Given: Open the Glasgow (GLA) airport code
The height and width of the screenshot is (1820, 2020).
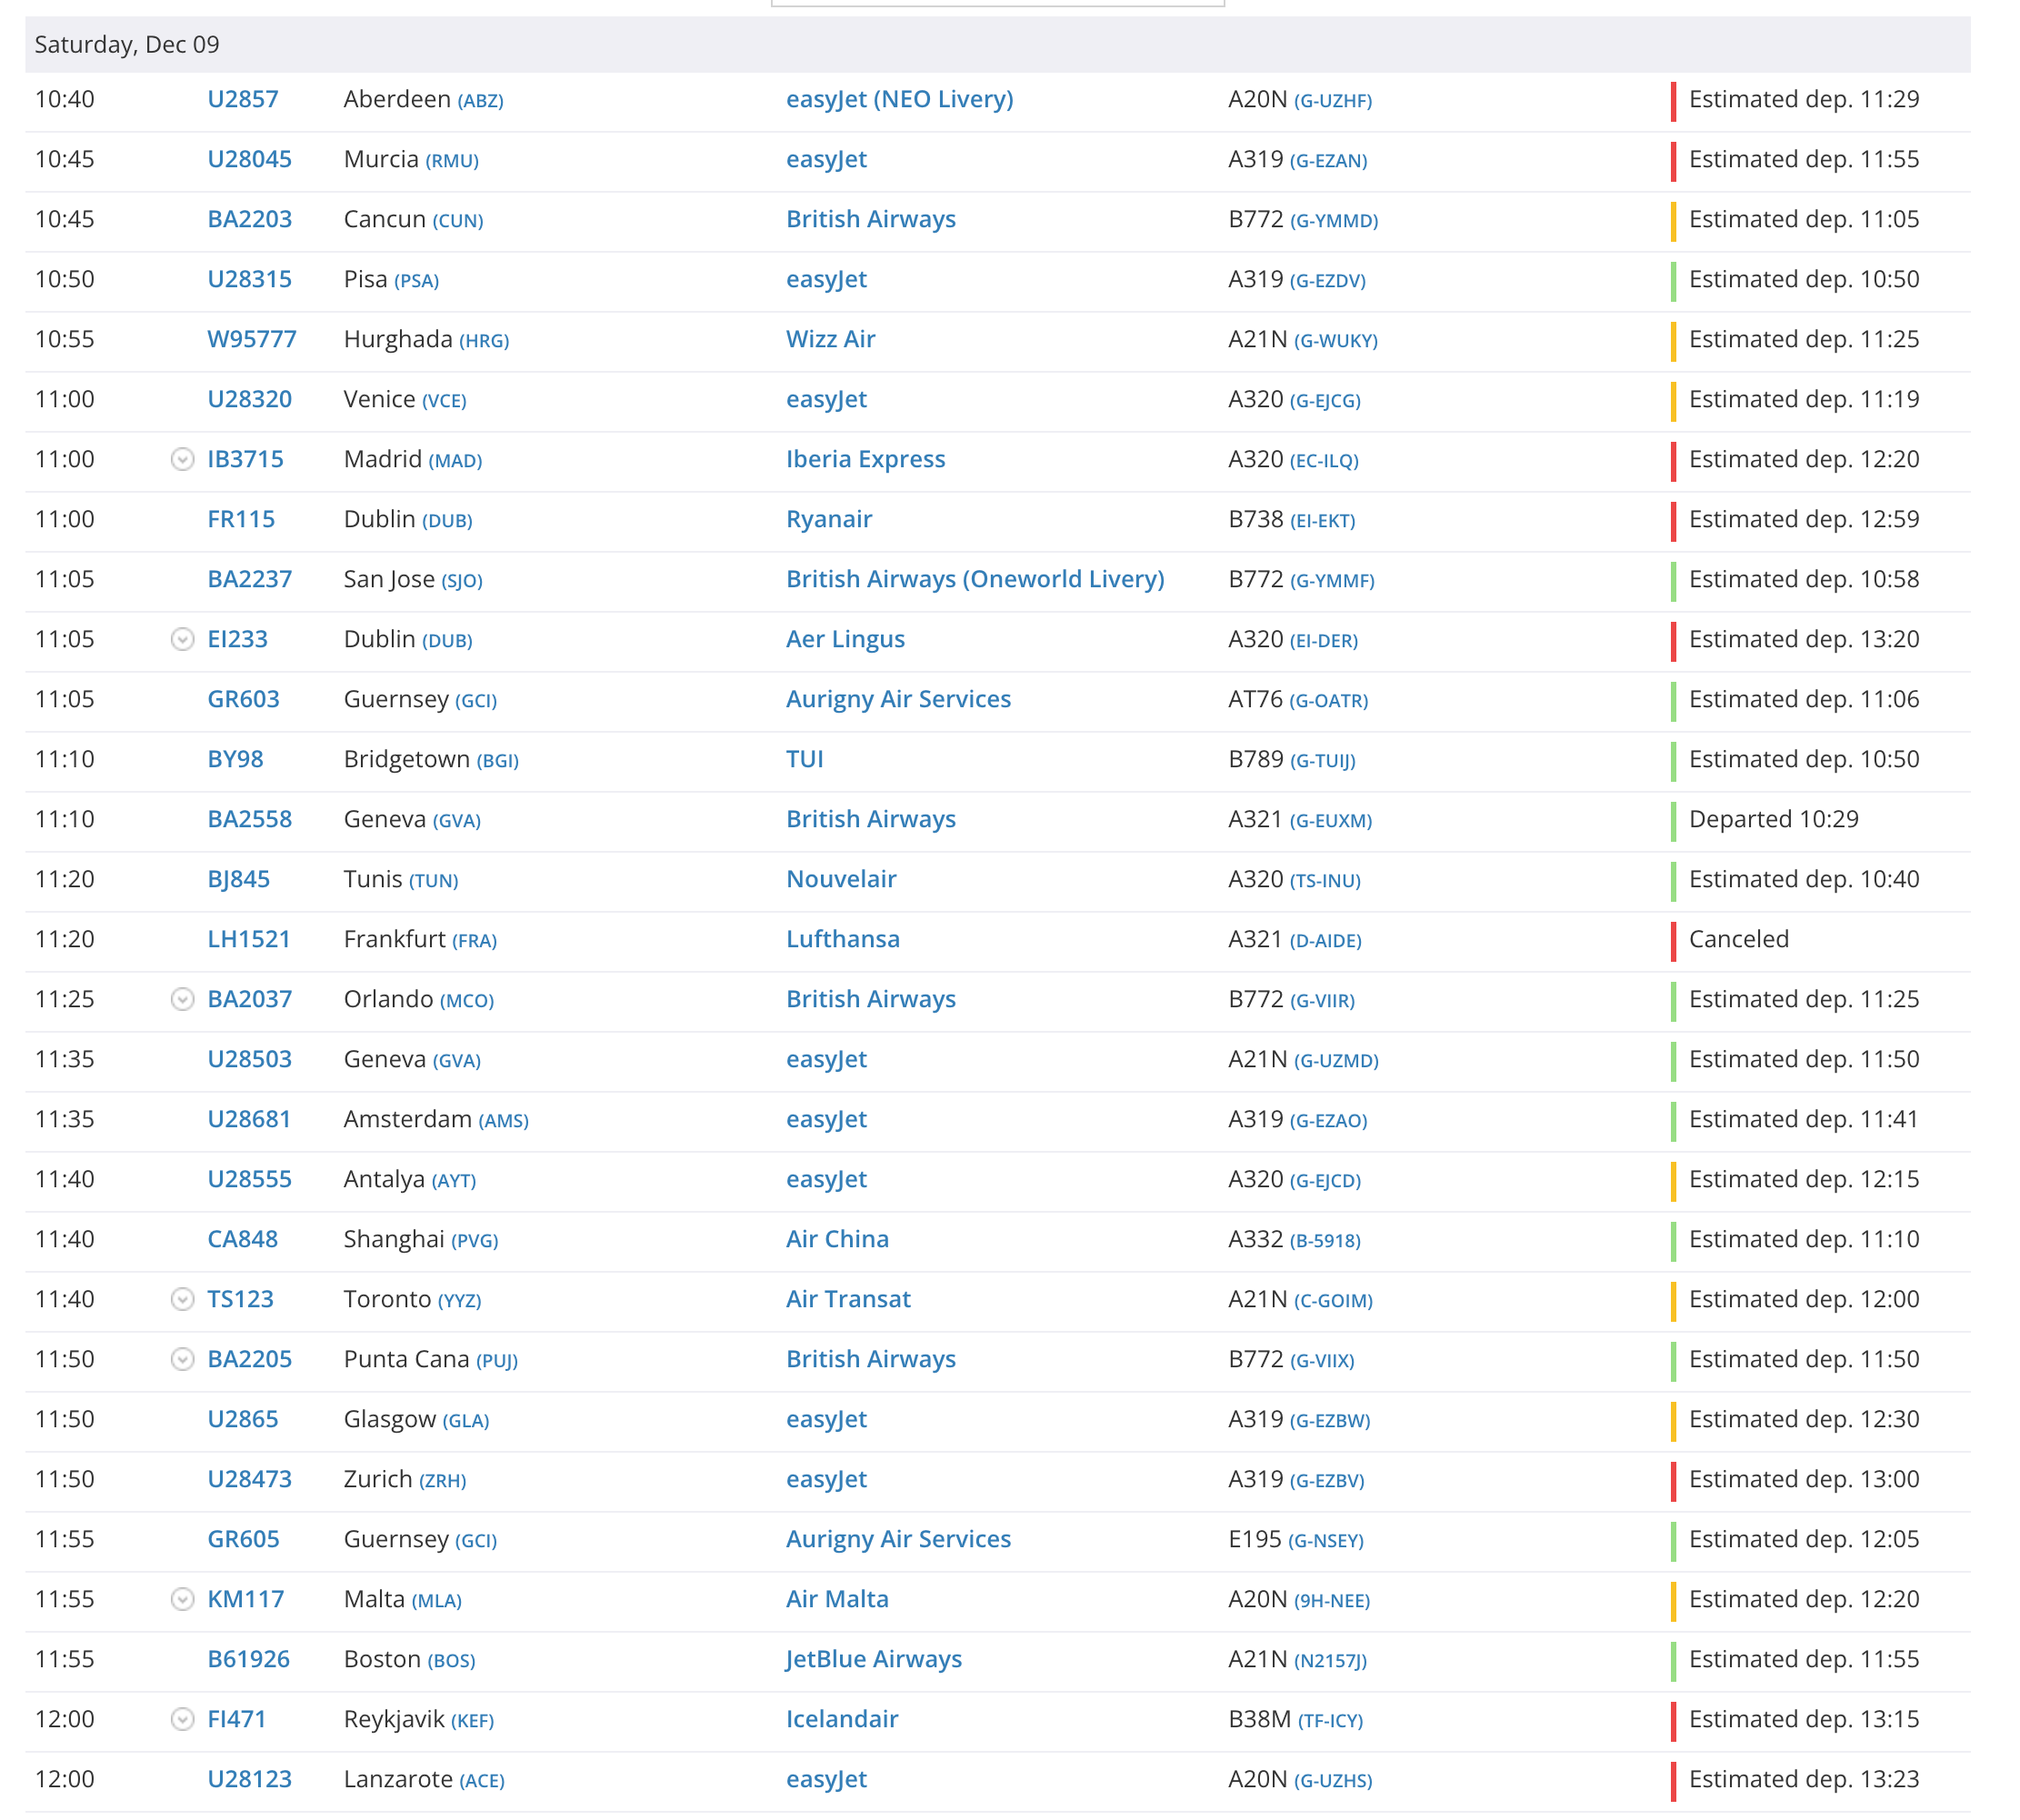Looking at the screenshot, I should click(x=466, y=1421).
